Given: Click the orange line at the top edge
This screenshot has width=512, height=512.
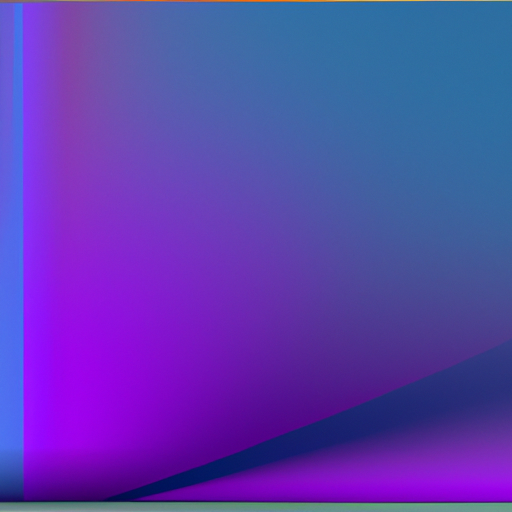Looking at the screenshot, I should pyautogui.click(x=256, y=1).
